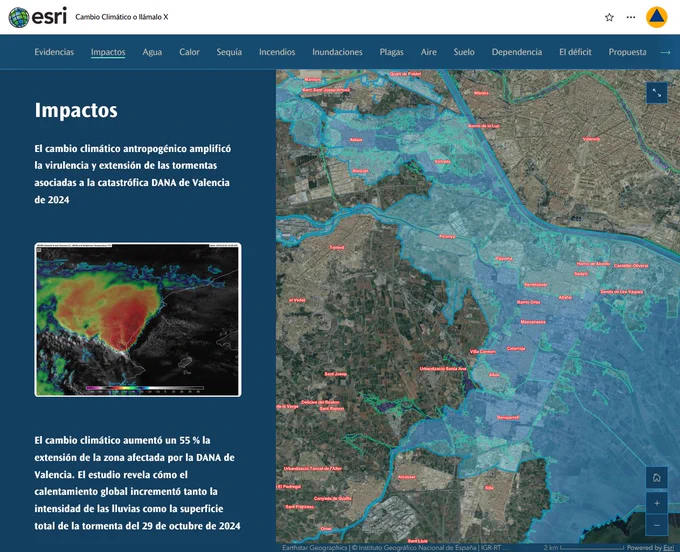Viewport: 680px width, 552px height.
Task: Favorite the story with the star icon
Action: 609,17
